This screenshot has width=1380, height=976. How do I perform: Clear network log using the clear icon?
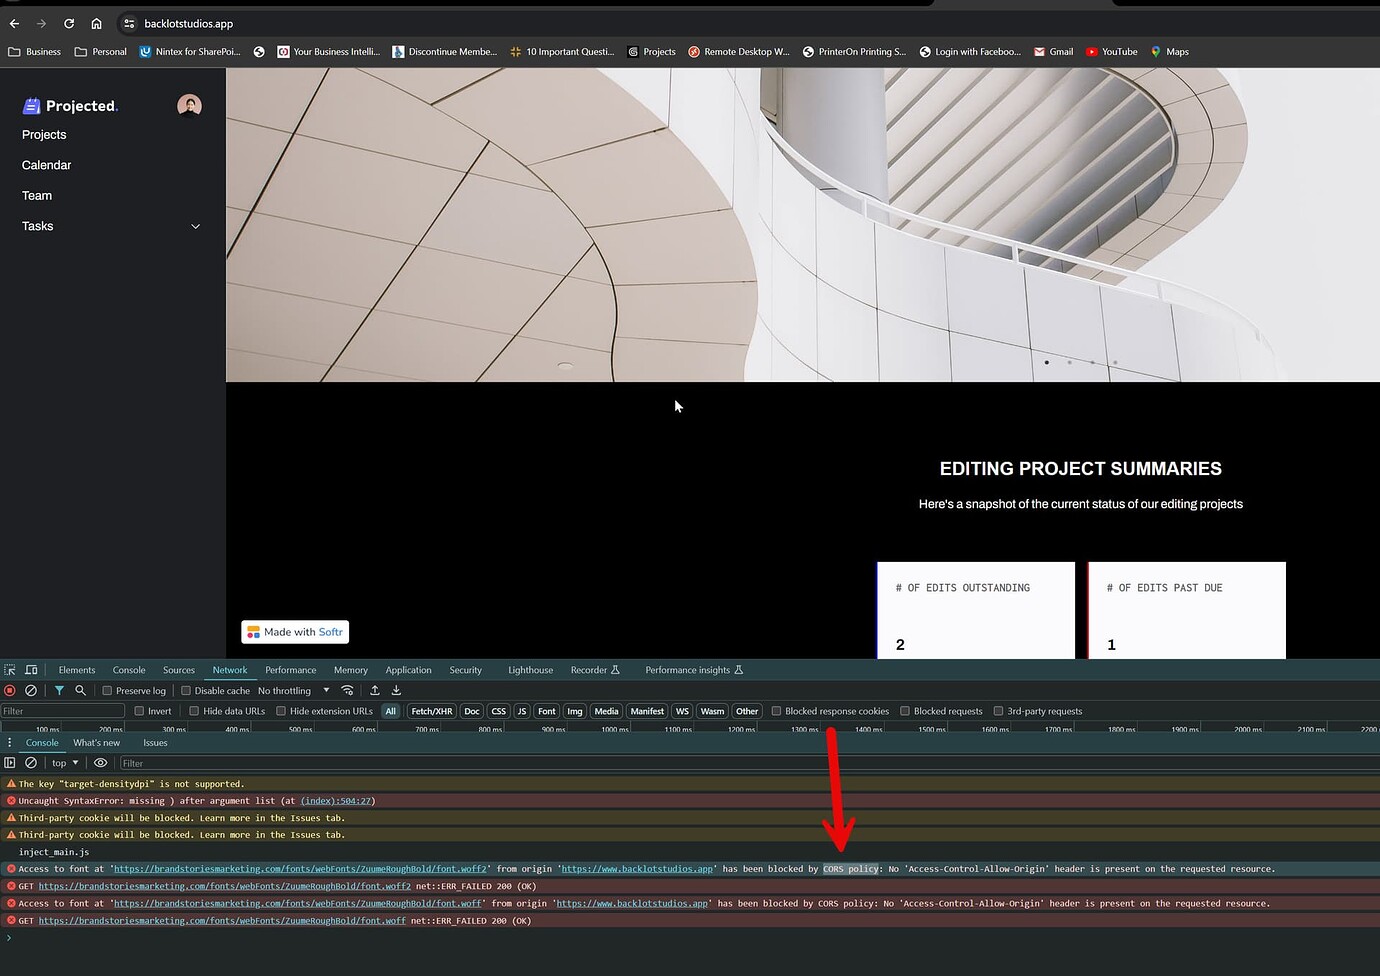pyautogui.click(x=31, y=690)
